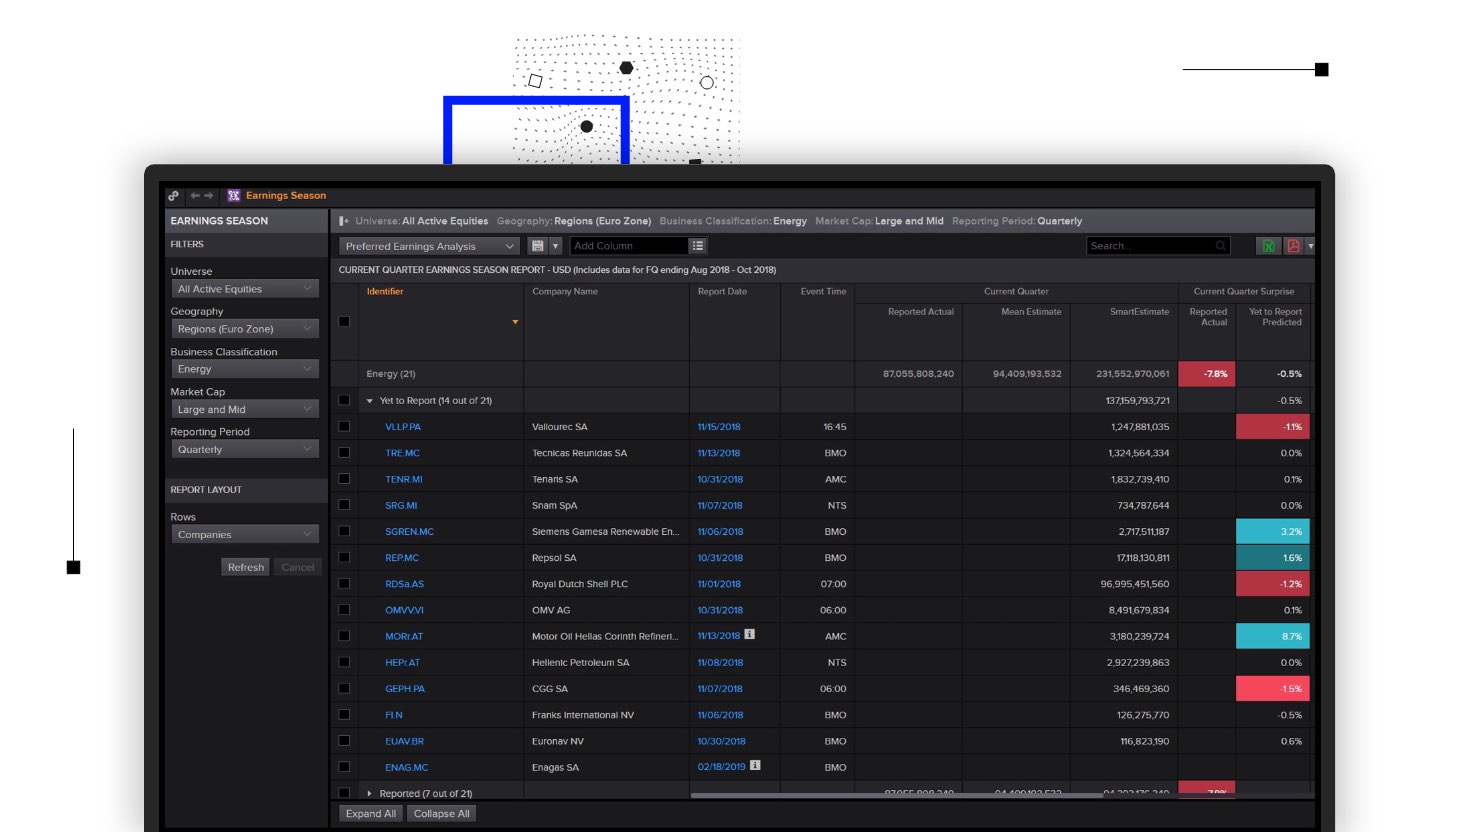Select the TENR.MI row checkbox

[344, 479]
